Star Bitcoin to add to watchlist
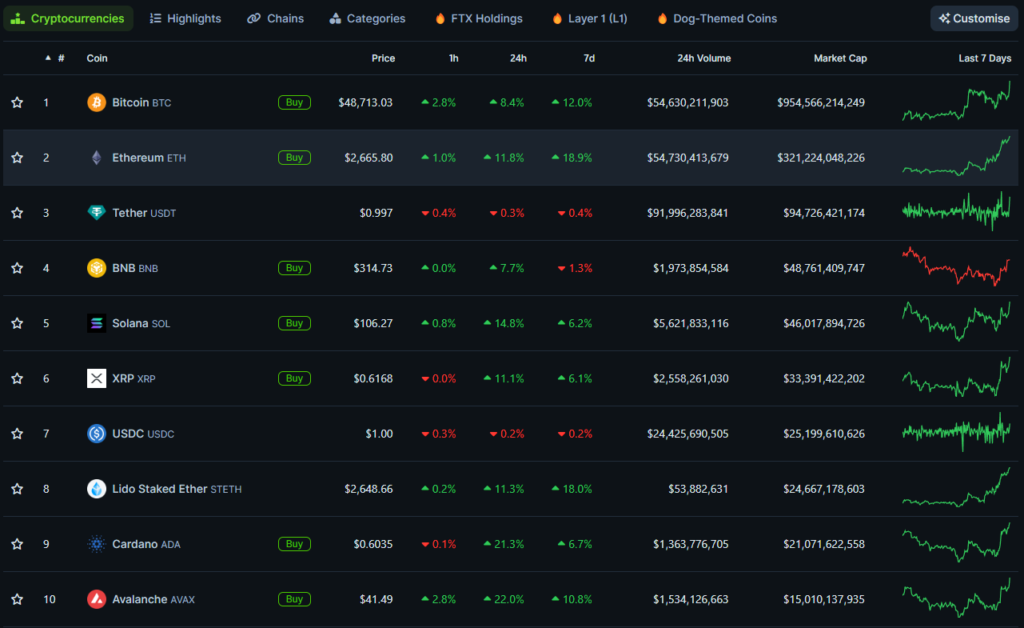 17,102
